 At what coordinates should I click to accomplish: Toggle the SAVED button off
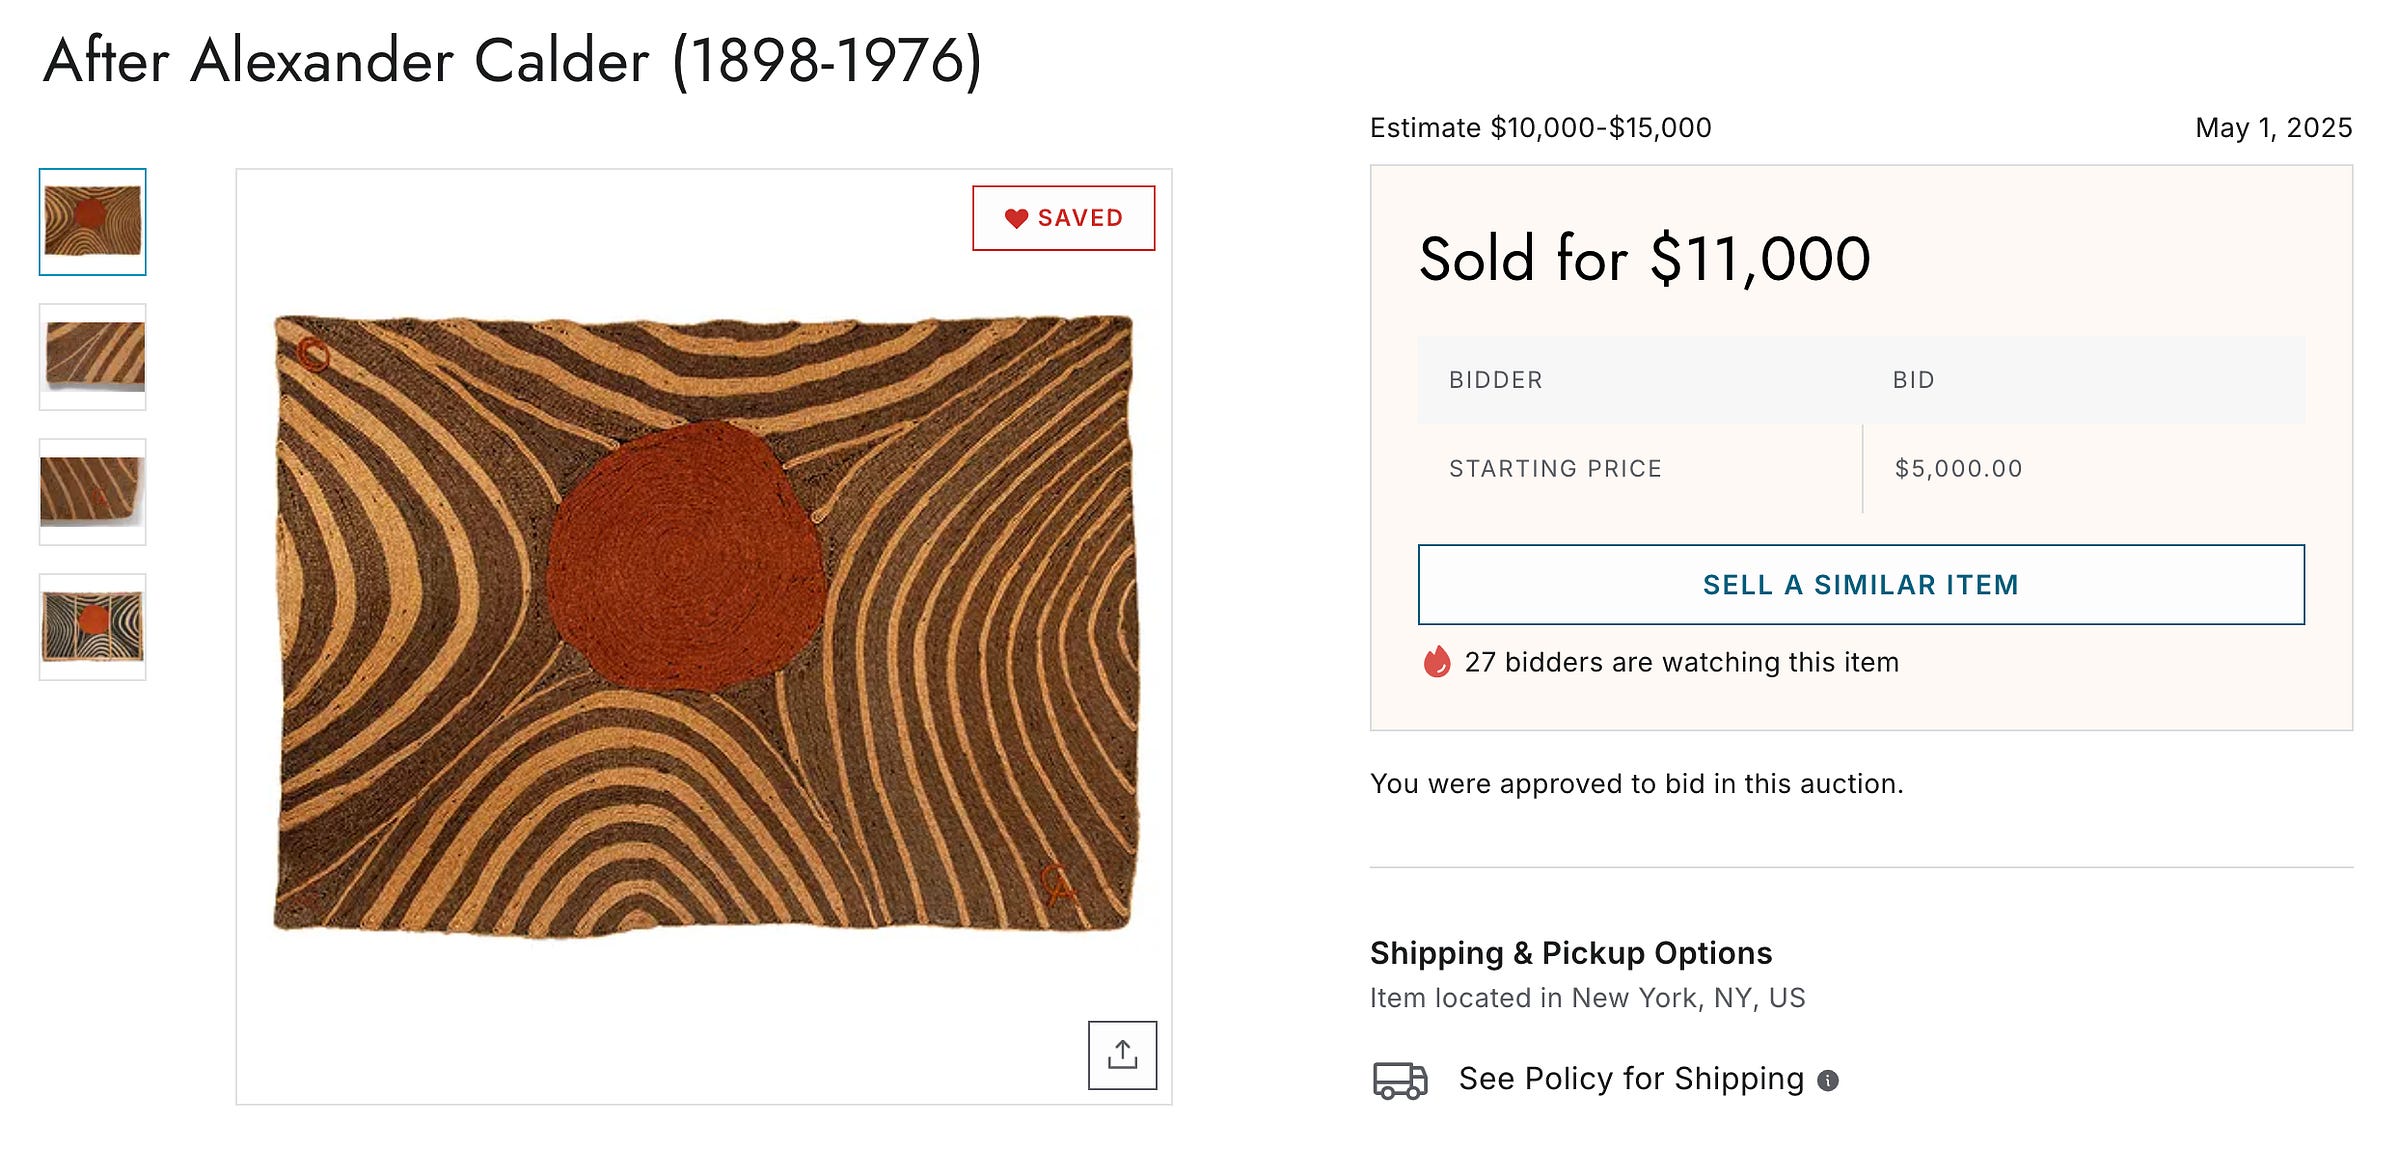tap(1063, 218)
